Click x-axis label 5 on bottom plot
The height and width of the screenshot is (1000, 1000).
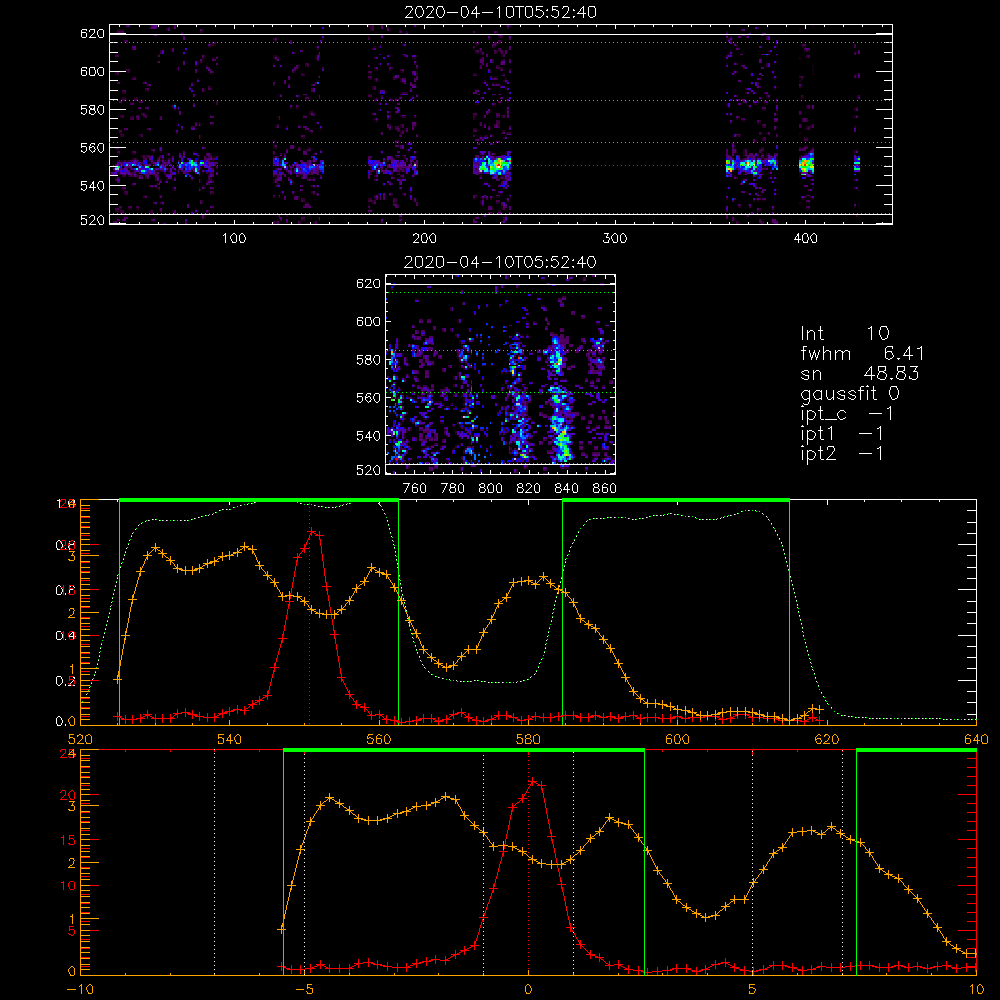click(x=753, y=990)
